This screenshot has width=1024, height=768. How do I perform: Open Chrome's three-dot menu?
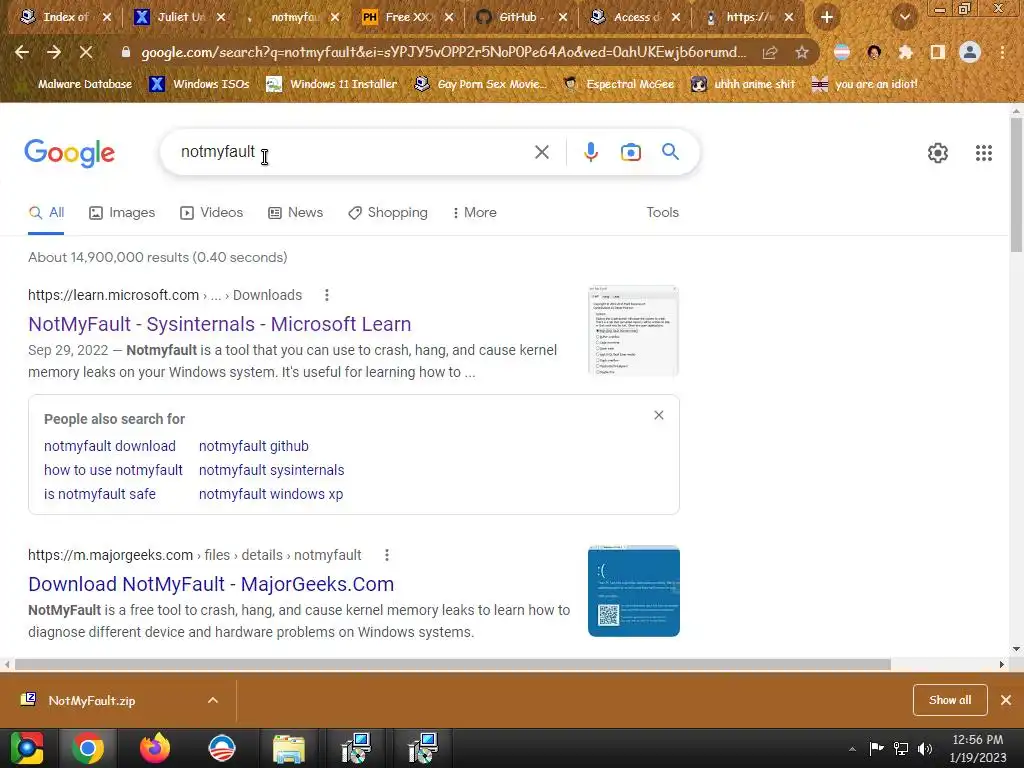click(x=1002, y=52)
